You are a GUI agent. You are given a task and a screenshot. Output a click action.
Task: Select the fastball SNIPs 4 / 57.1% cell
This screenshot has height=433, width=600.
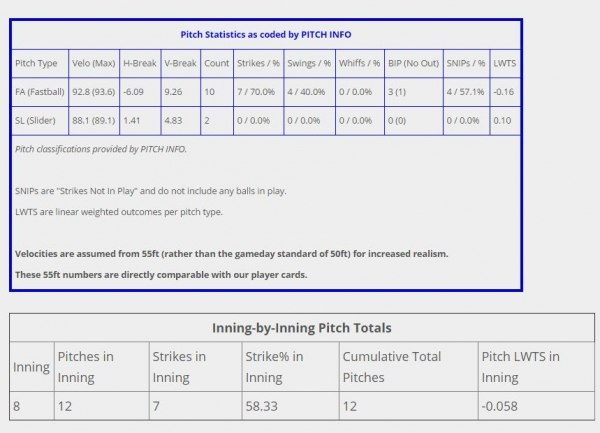click(x=466, y=92)
